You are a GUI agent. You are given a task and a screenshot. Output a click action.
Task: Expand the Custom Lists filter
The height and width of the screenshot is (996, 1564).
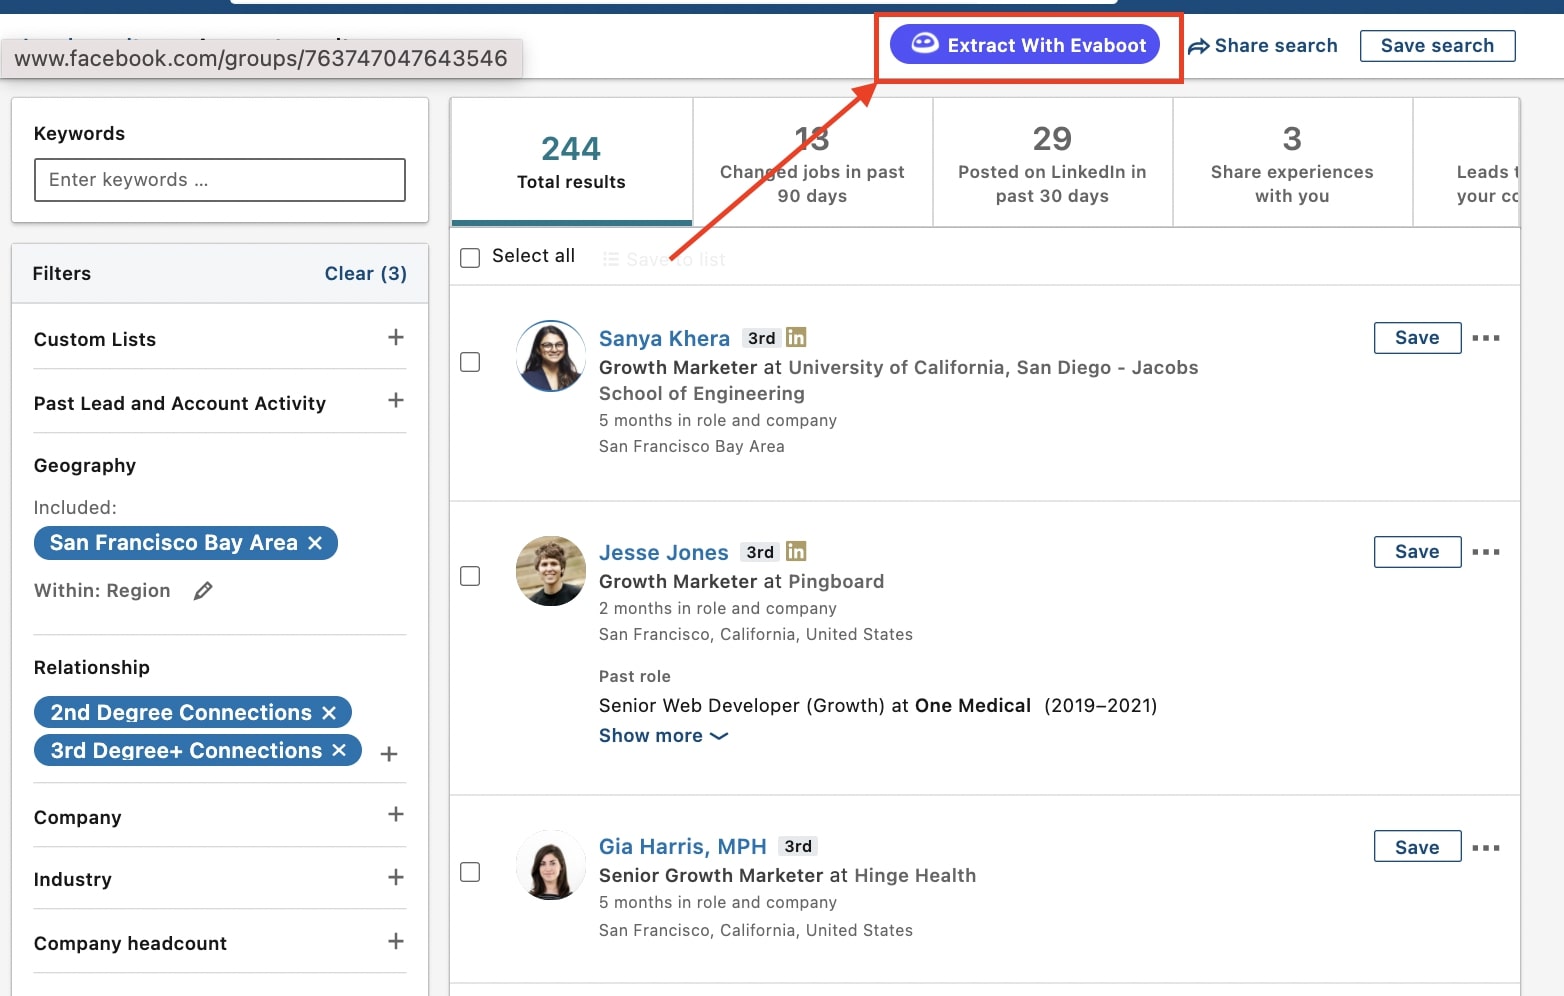point(396,337)
